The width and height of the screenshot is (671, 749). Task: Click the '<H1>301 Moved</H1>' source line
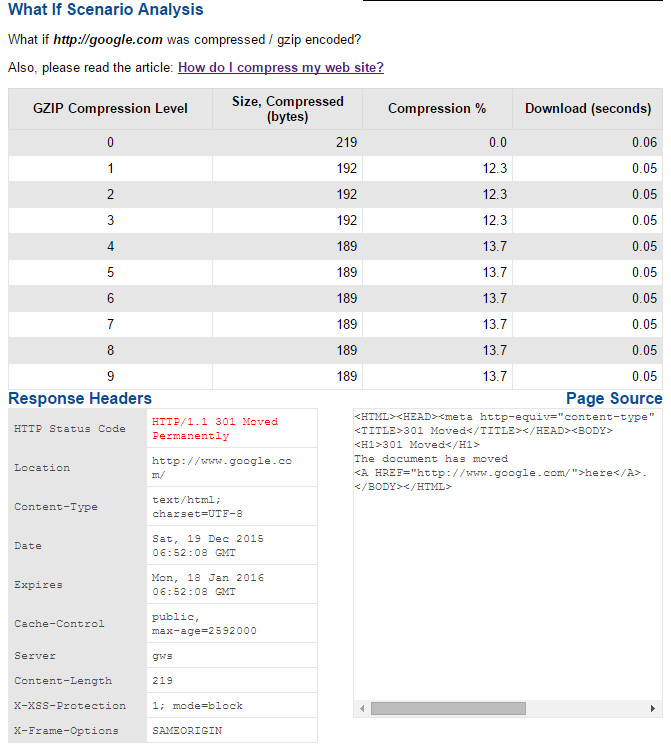(417, 445)
